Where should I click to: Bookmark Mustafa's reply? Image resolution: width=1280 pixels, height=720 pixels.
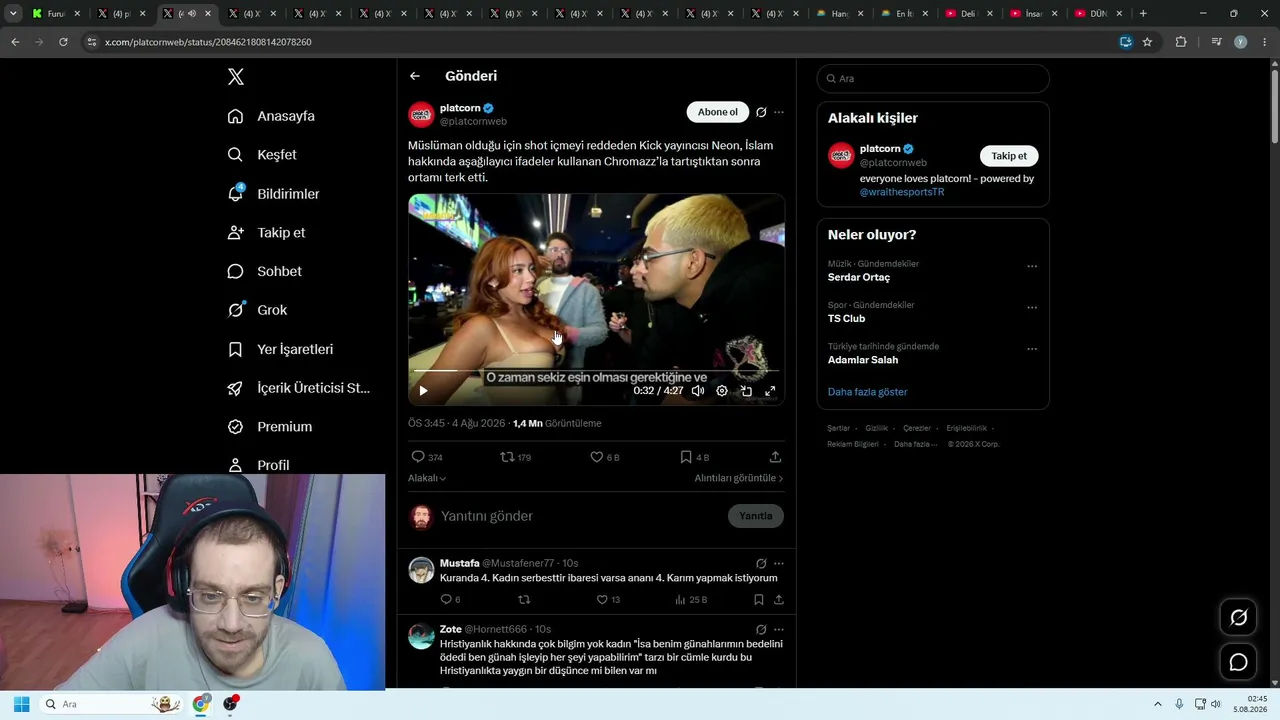759,600
